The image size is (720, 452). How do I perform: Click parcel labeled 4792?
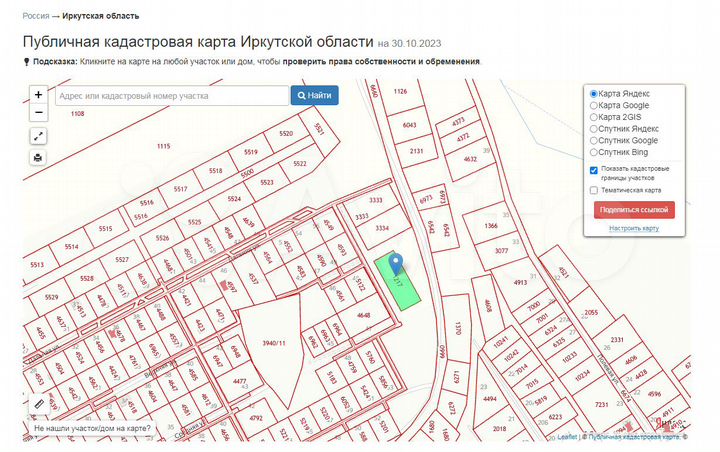click(x=256, y=418)
